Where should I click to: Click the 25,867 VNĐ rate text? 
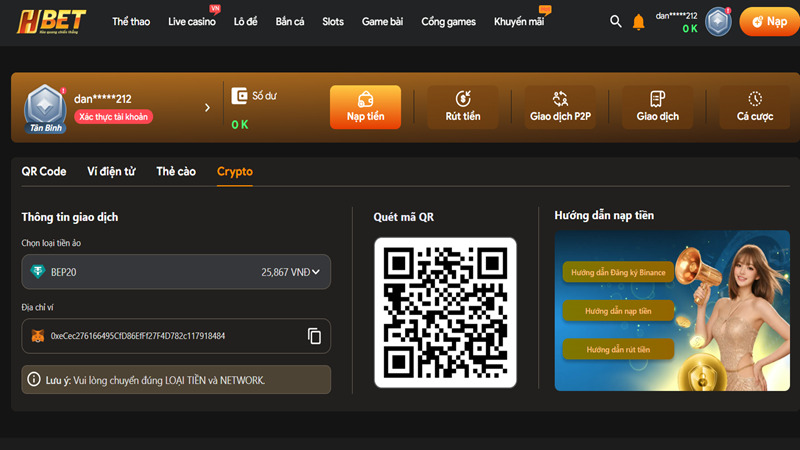click(285, 272)
